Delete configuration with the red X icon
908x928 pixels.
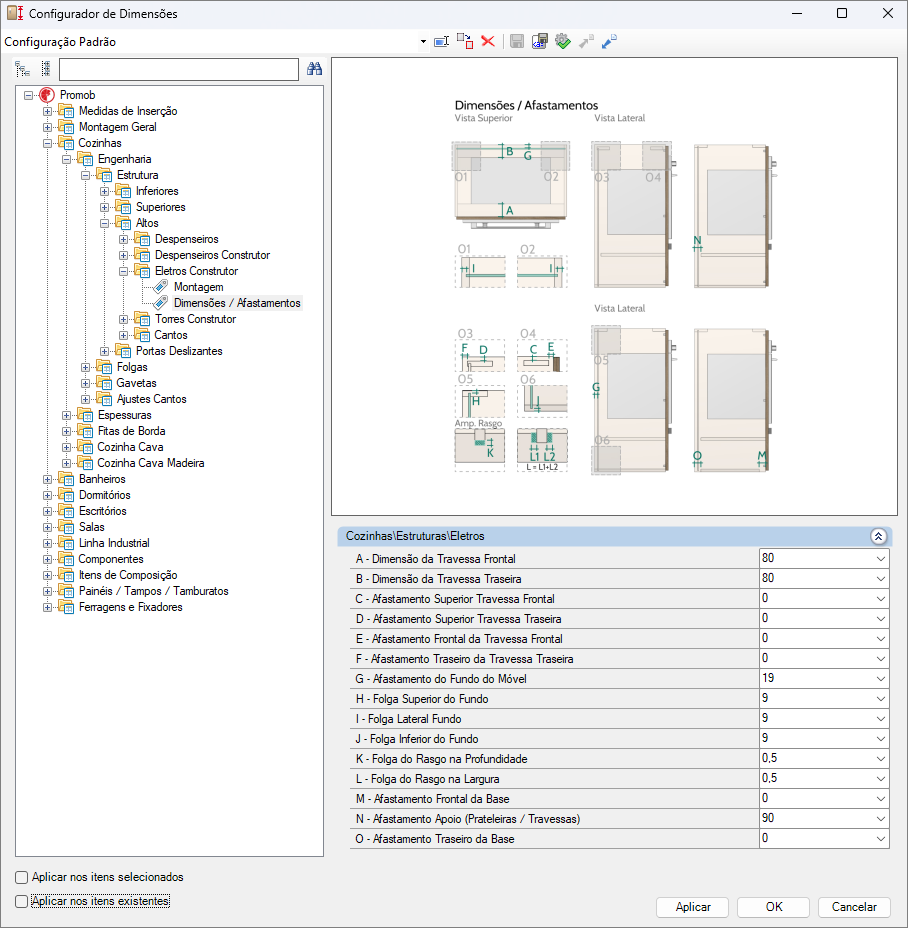tap(488, 41)
